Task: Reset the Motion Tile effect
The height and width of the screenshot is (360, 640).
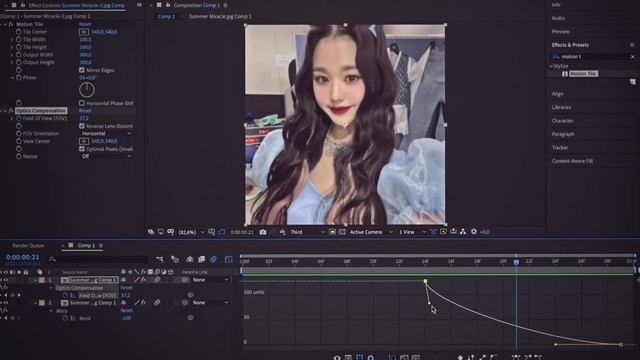Action: pyautogui.click(x=85, y=24)
